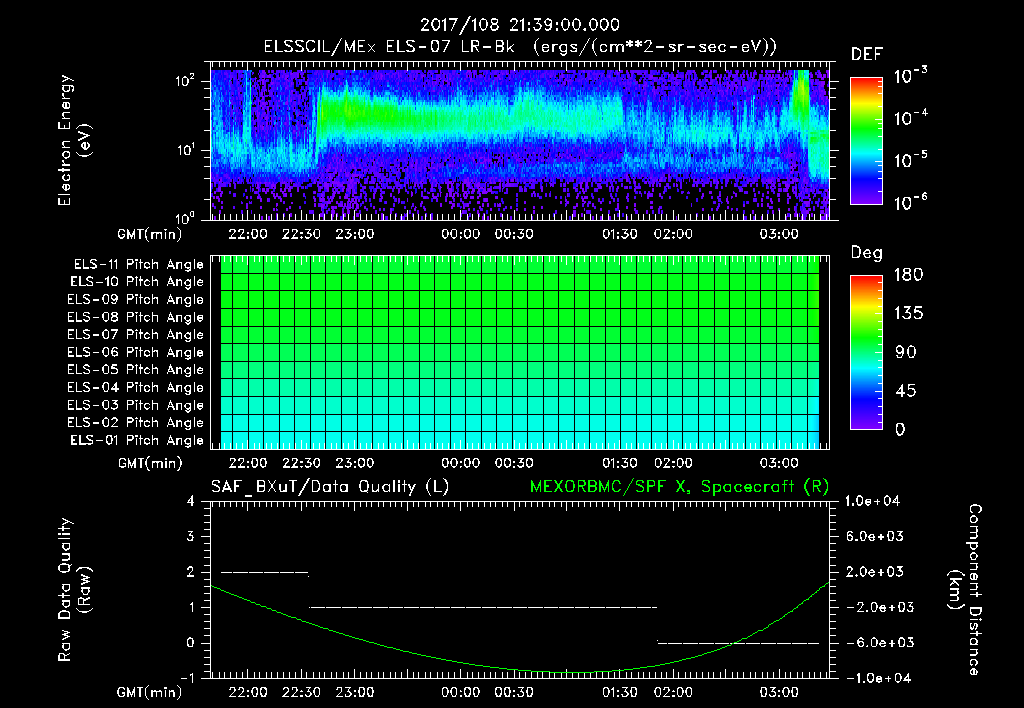1024x708 pixels.
Task: Click the 'ELS-04 Pitch Angle' row label
Action: [135, 387]
